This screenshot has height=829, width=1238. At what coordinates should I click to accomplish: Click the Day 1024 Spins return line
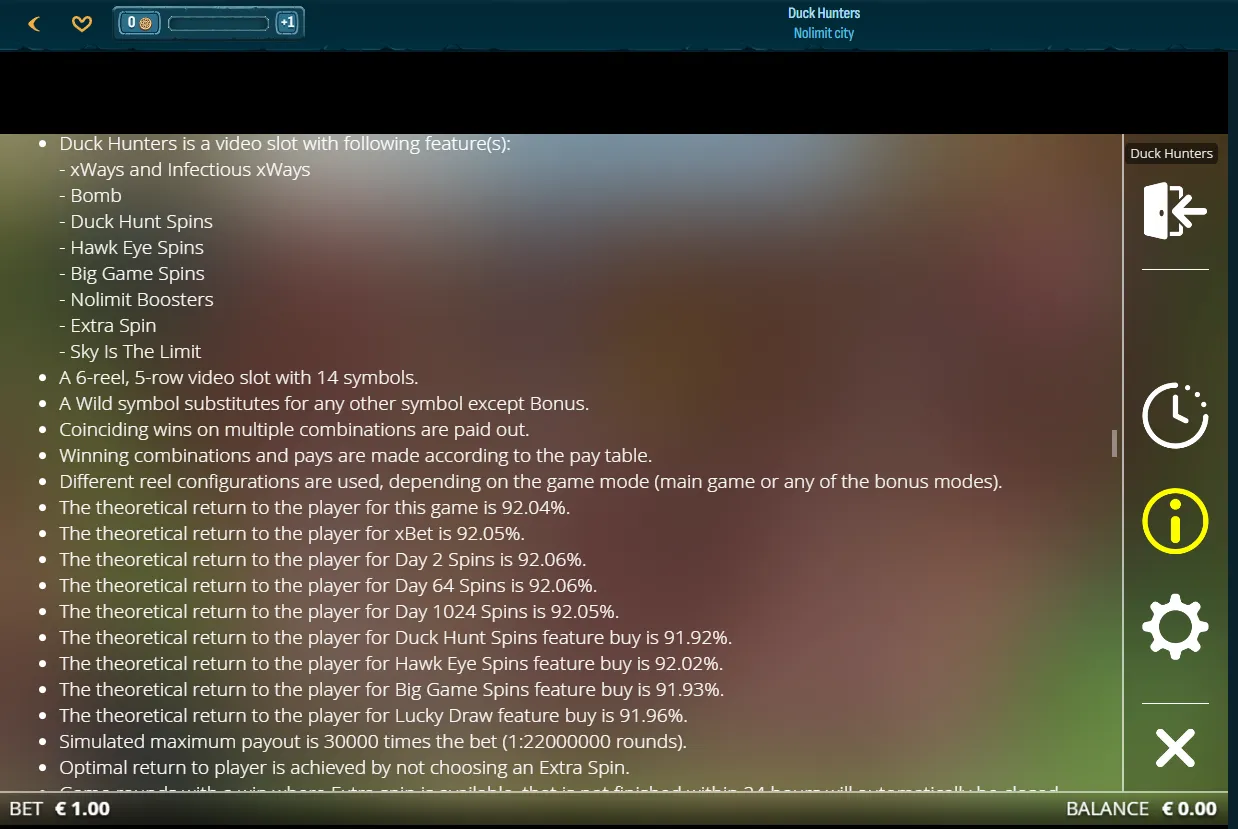tap(339, 612)
